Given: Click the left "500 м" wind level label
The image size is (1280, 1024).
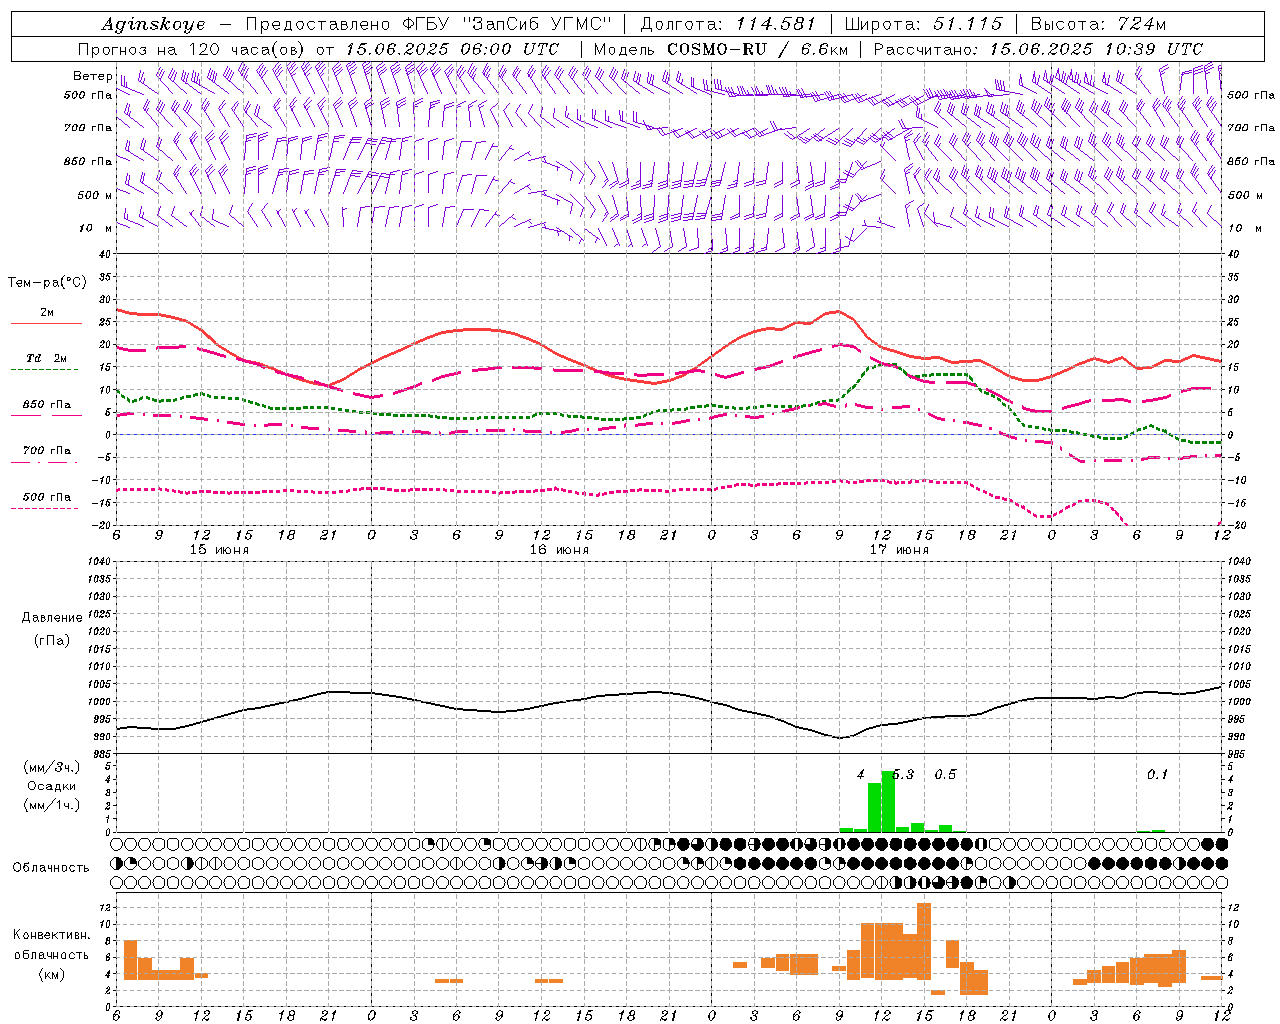Looking at the screenshot, I should coord(95,195).
